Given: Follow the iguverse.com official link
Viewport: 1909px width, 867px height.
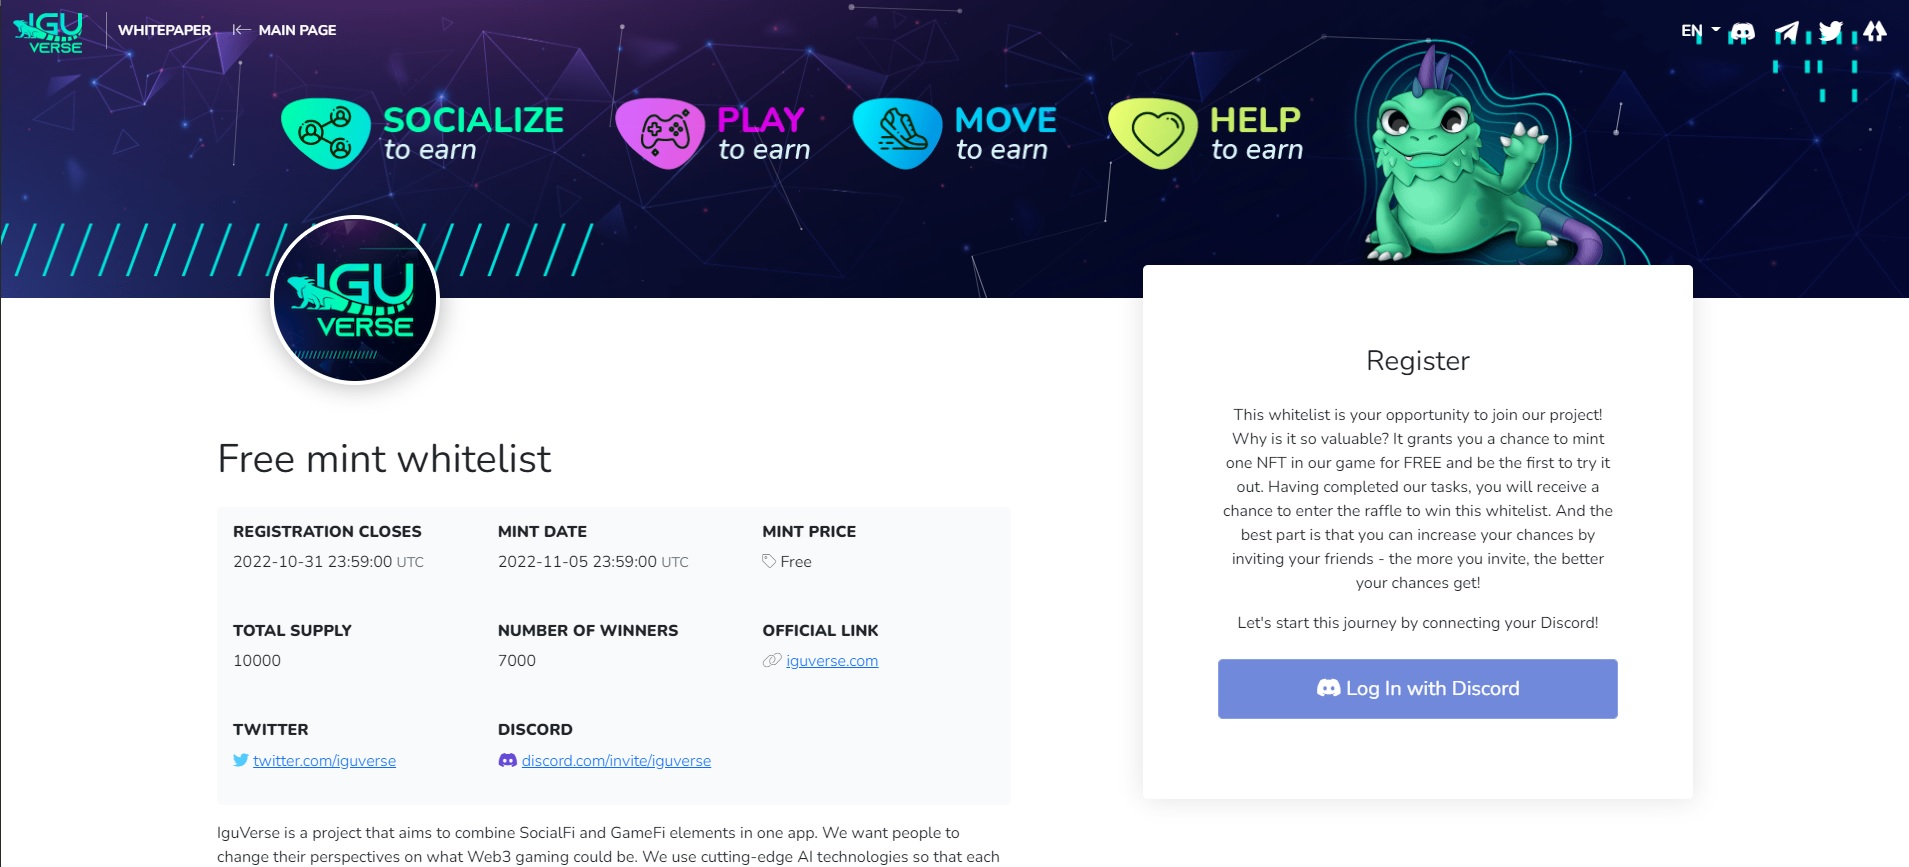Looking at the screenshot, I should point(831,661).
